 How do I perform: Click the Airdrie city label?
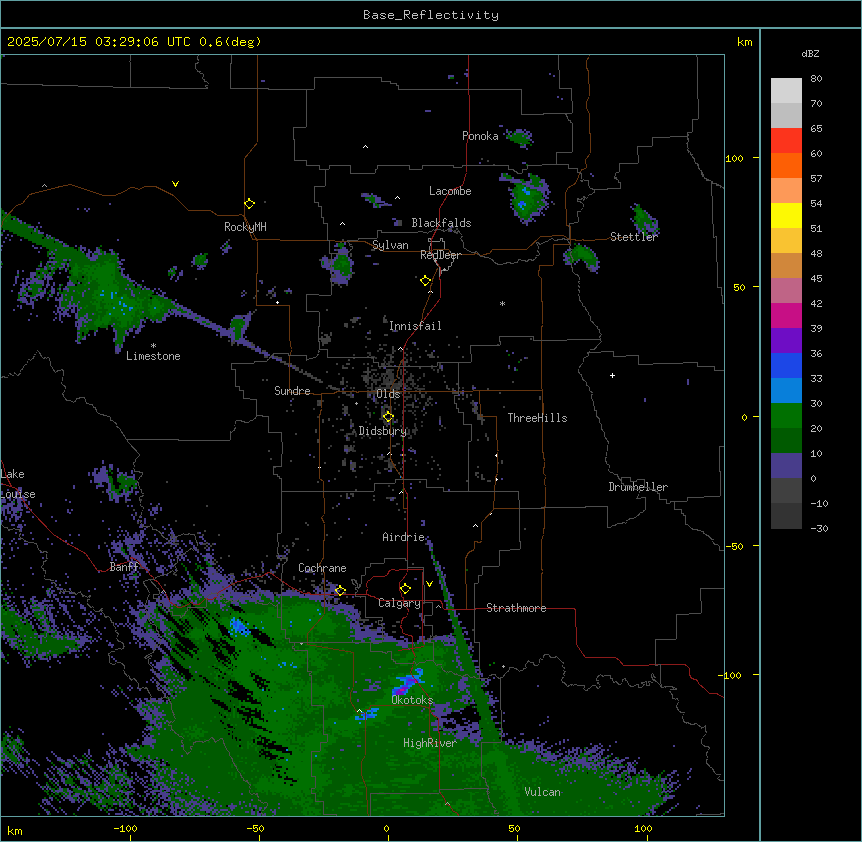404,537
